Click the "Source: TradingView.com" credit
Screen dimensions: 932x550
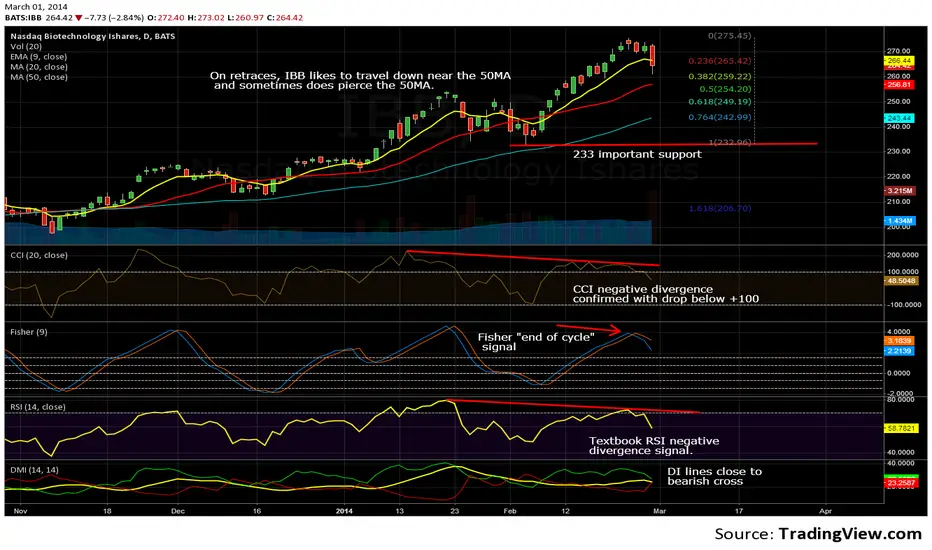[x=818, y=534]
